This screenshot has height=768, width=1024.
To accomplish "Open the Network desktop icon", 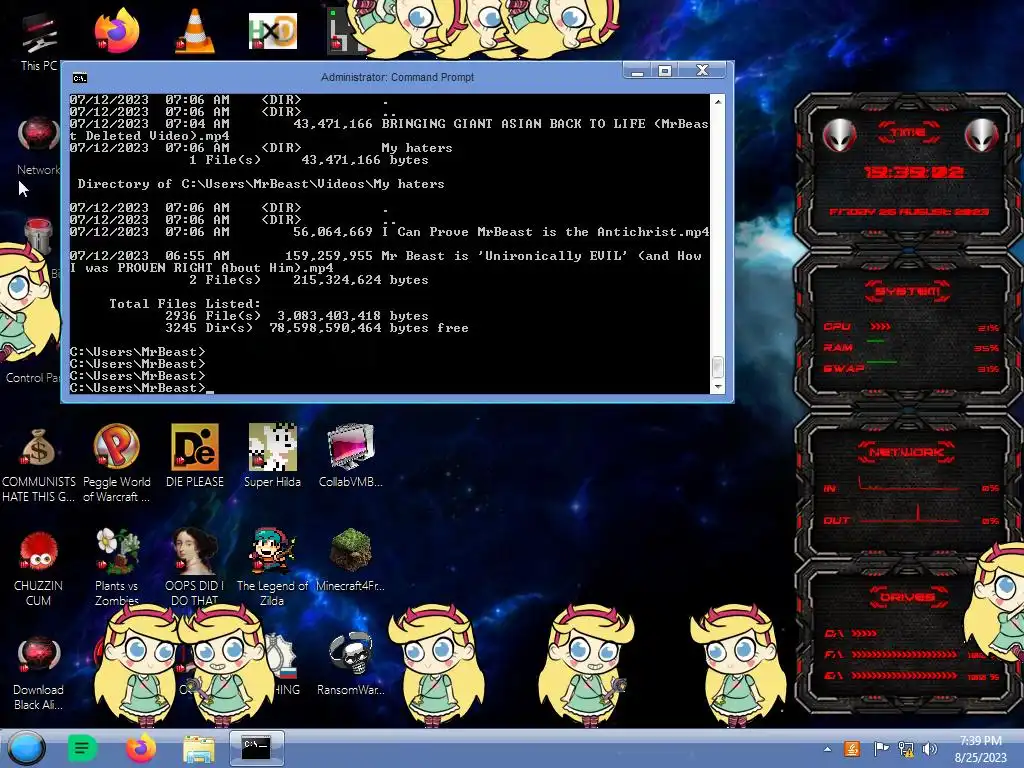I will click(38, 145).
